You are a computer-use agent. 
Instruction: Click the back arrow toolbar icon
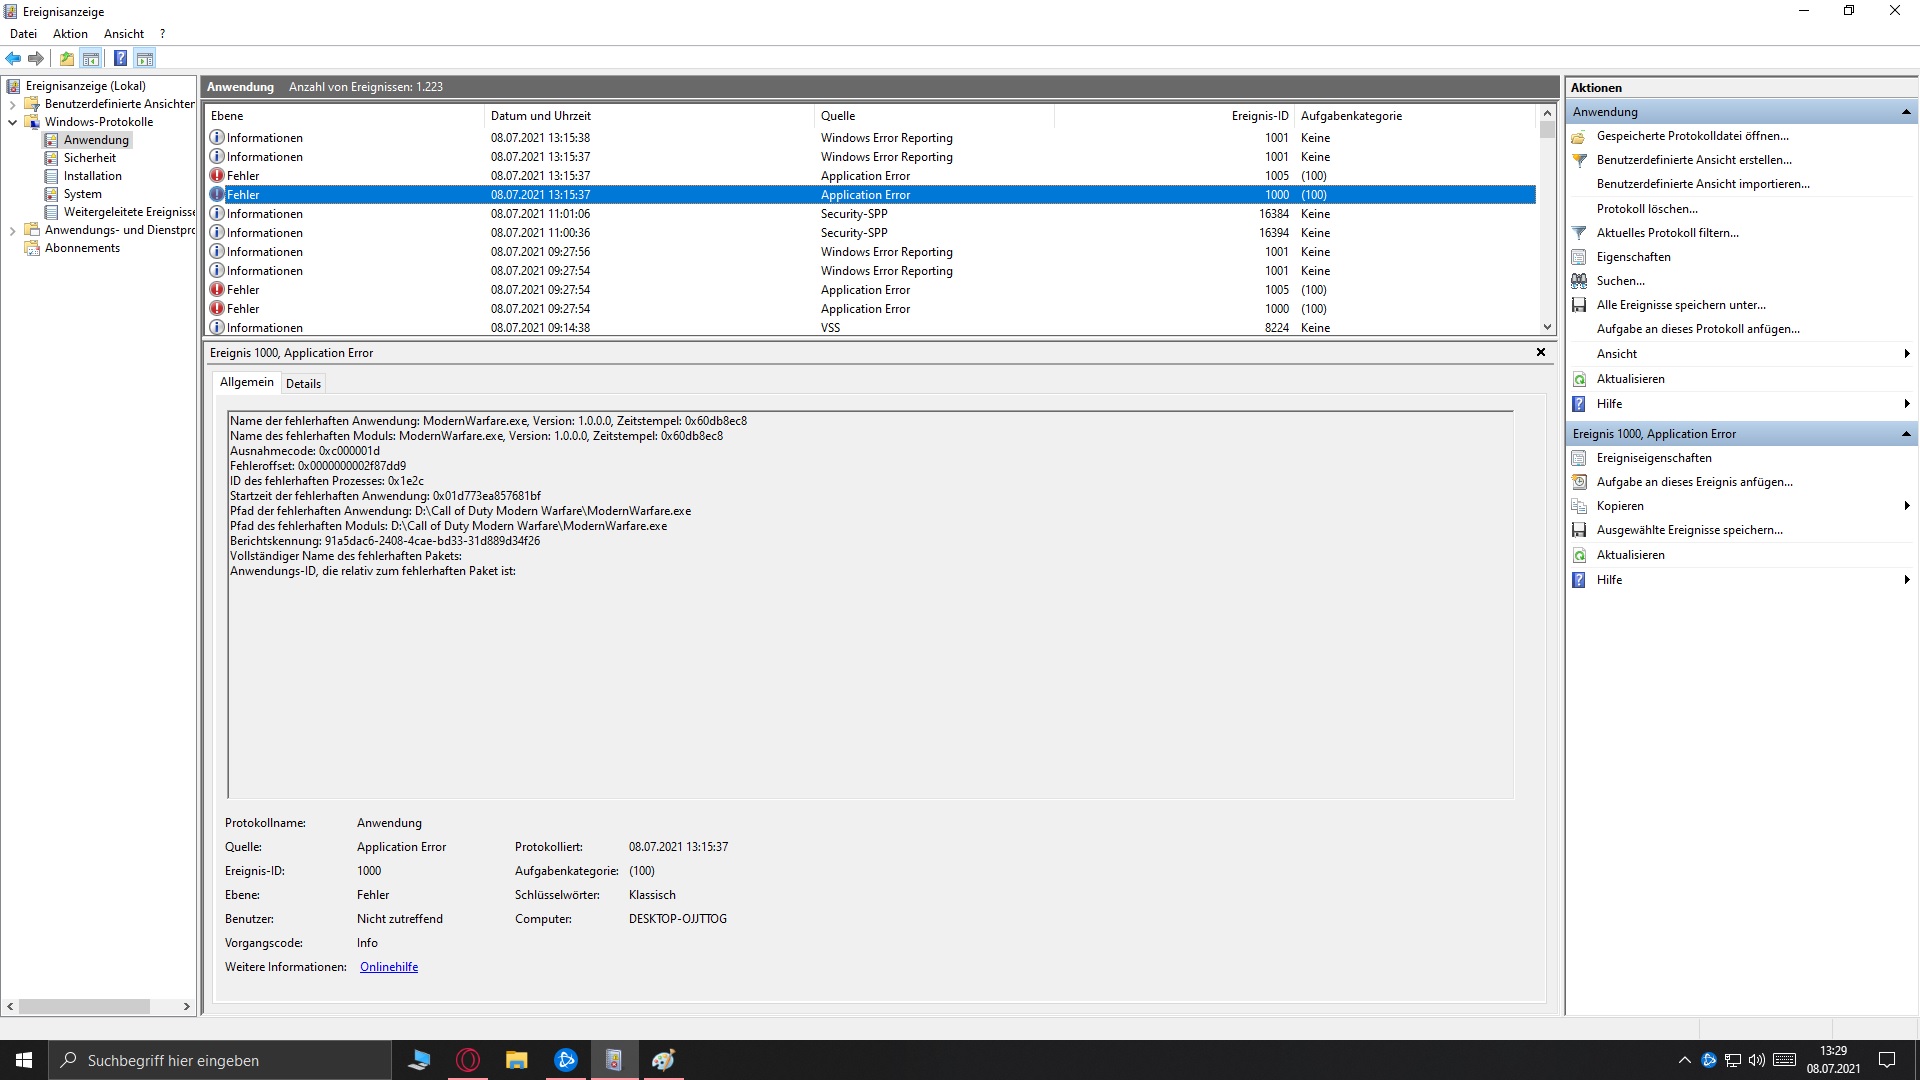tap(13, 58)
